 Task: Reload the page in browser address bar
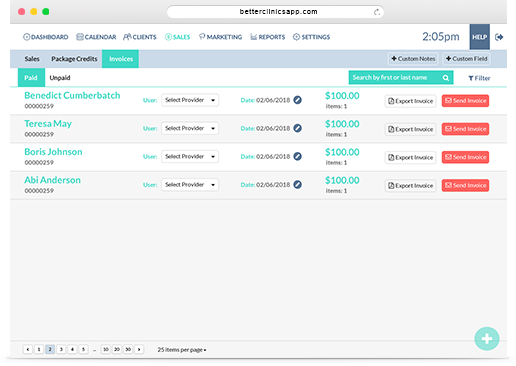(377, 12)
